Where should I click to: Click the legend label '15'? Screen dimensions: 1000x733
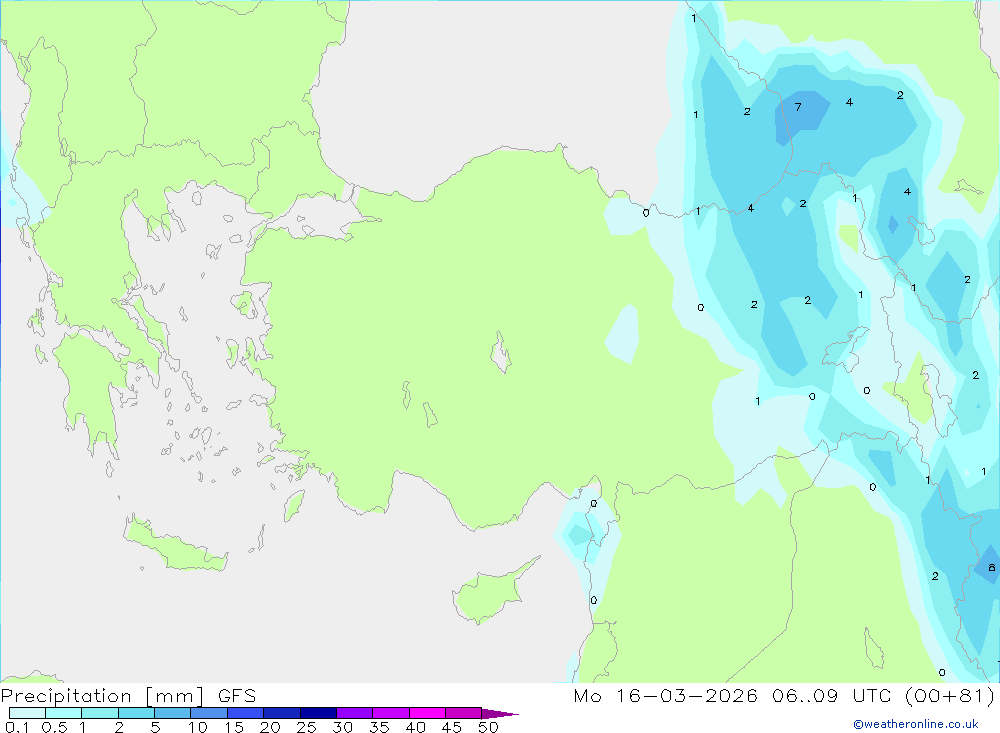234,727
